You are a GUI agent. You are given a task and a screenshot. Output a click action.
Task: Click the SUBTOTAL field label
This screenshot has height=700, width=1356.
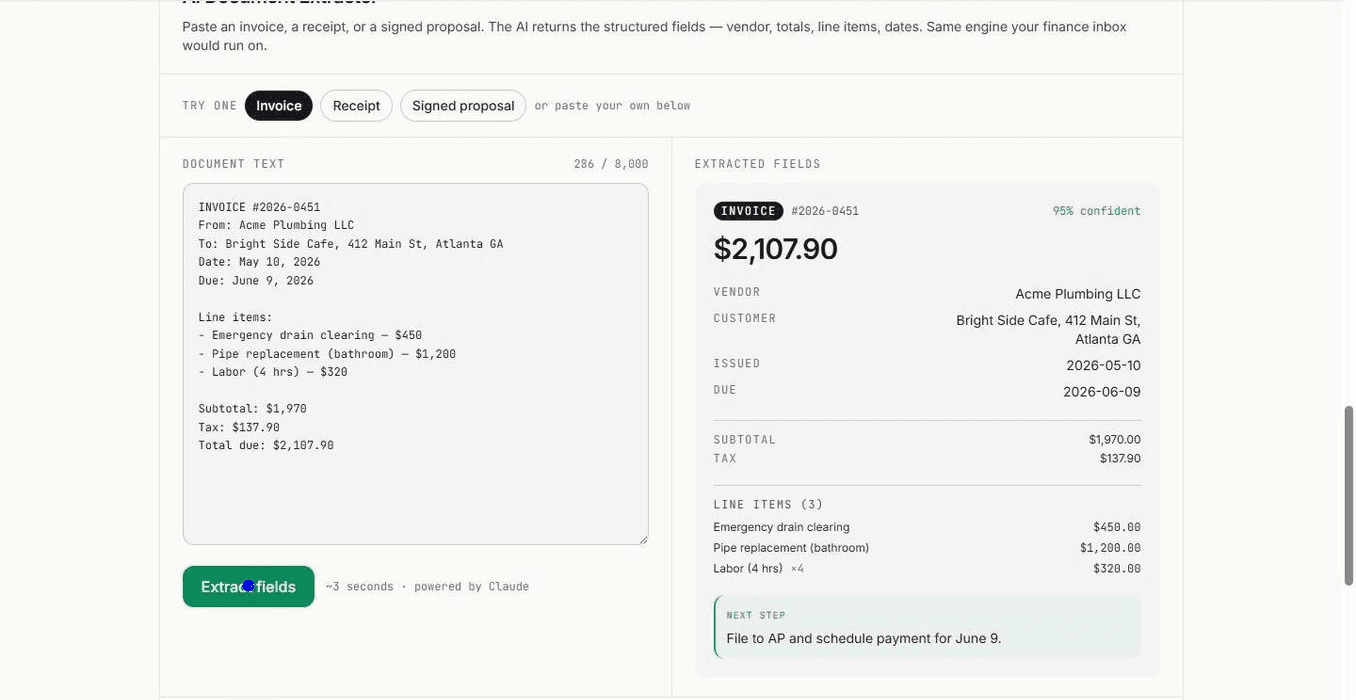pos(745,440)
